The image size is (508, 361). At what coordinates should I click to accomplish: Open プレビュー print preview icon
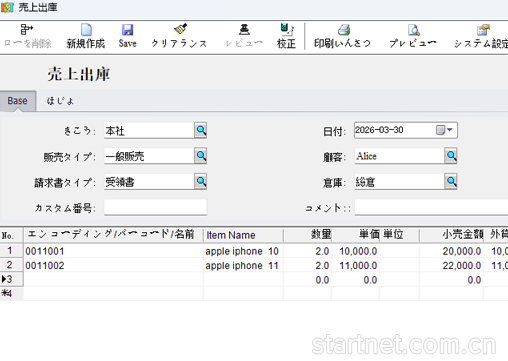point(413,30)
